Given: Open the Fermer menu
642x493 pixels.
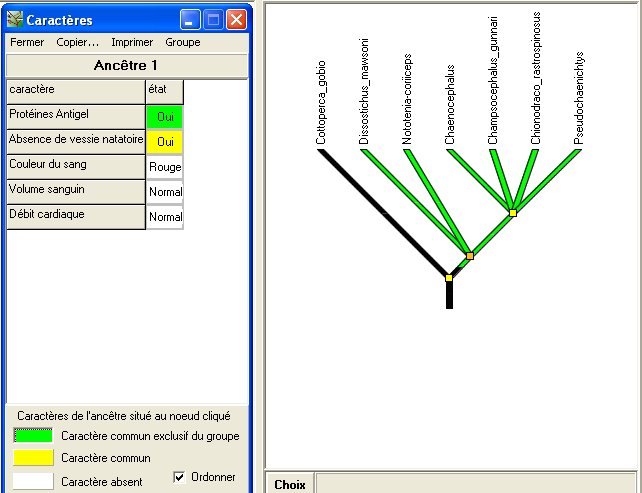Looking at the screenshot, I should click(x=26, y=42).
